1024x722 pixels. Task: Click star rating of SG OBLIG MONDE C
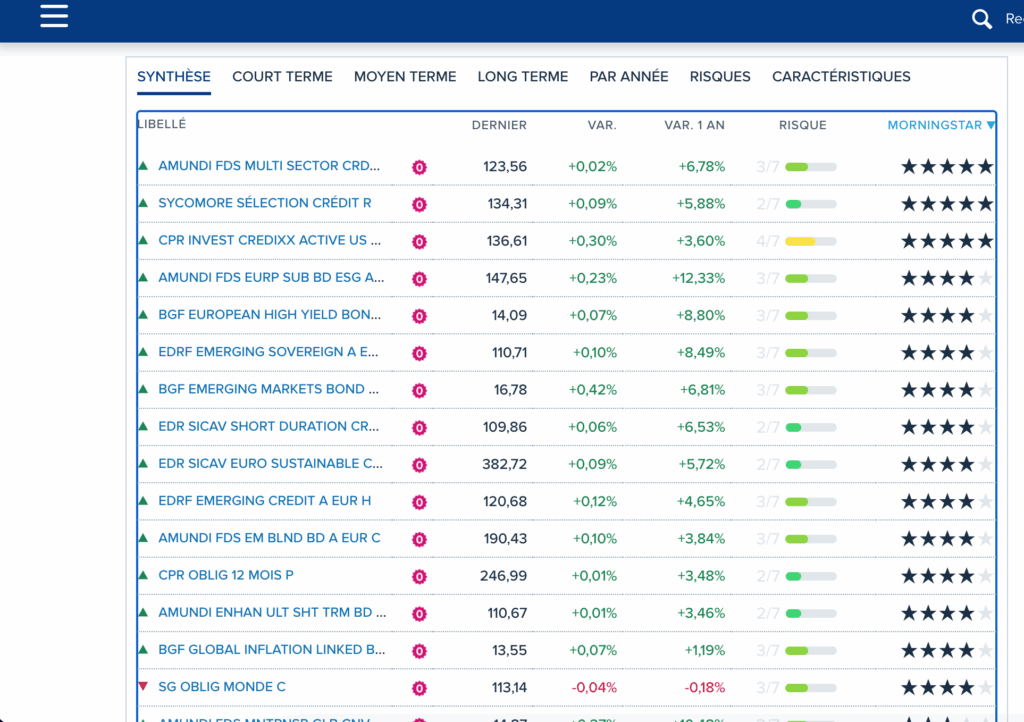[947, 688]
